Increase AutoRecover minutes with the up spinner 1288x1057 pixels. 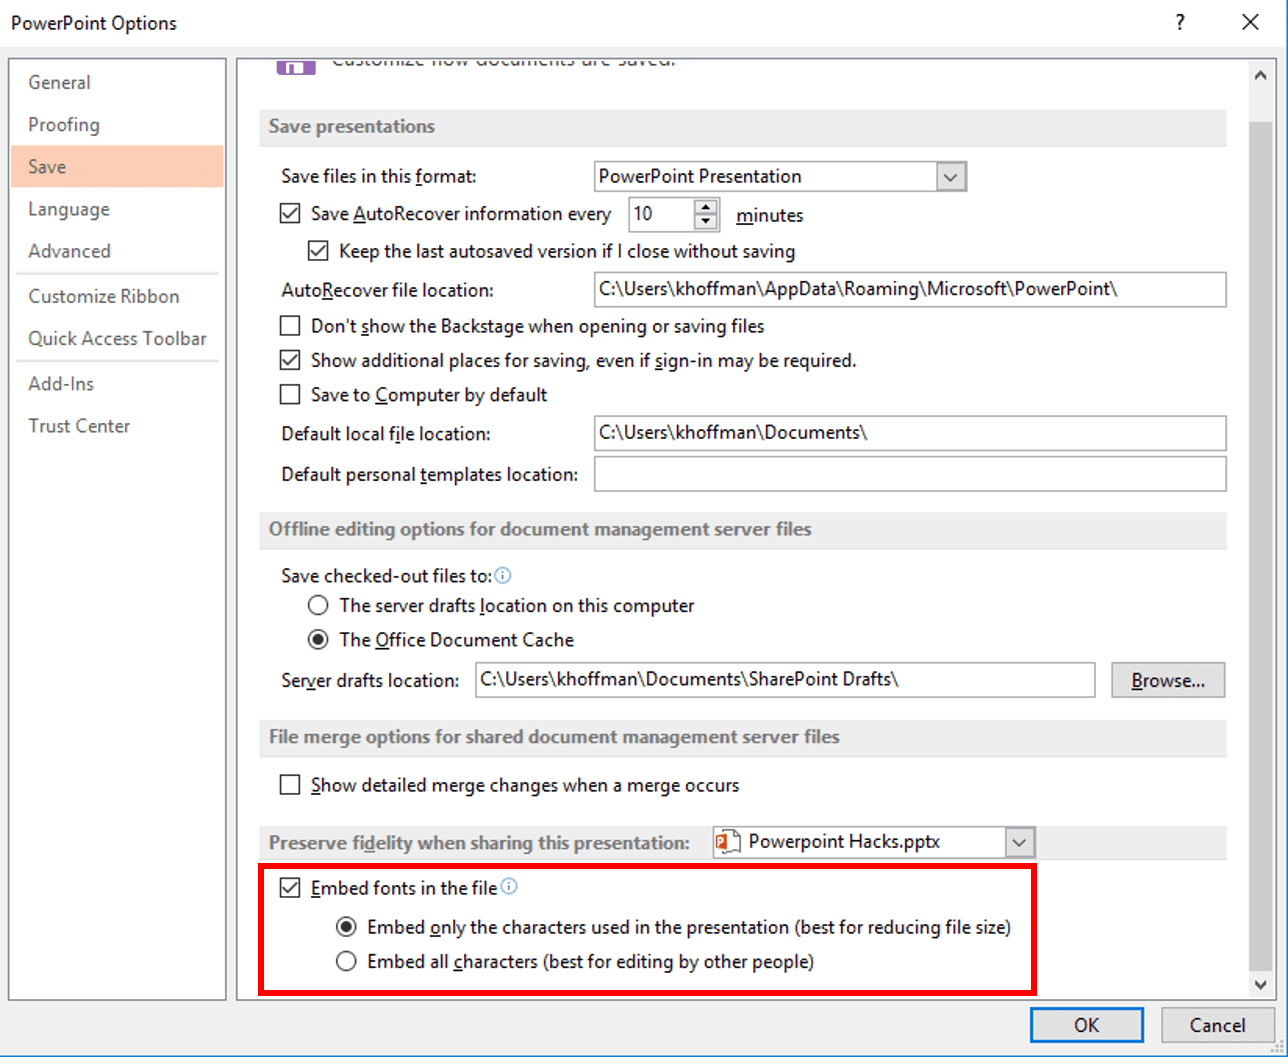point(707,207)
